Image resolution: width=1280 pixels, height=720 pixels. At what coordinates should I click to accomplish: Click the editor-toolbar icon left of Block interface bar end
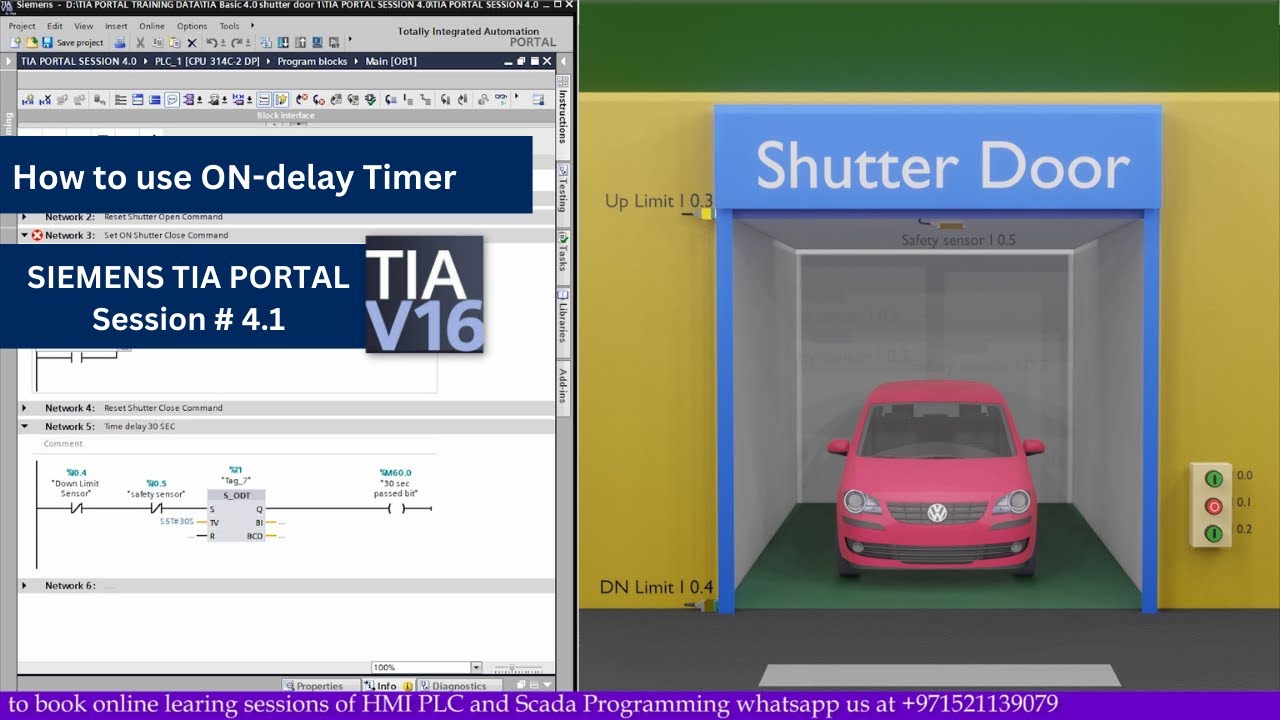point(538,99)
